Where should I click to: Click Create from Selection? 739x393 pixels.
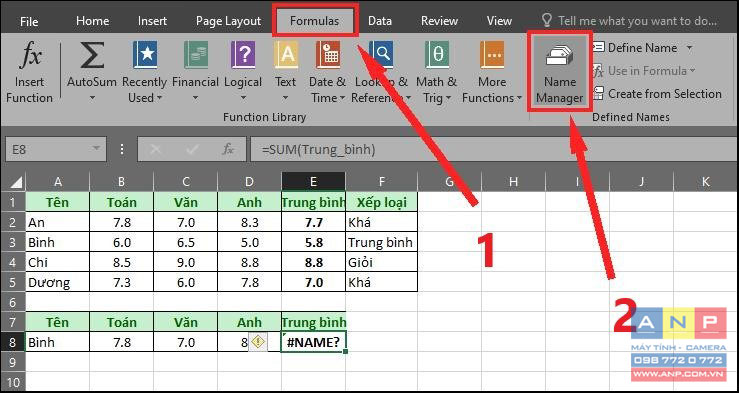coord(657,94)
